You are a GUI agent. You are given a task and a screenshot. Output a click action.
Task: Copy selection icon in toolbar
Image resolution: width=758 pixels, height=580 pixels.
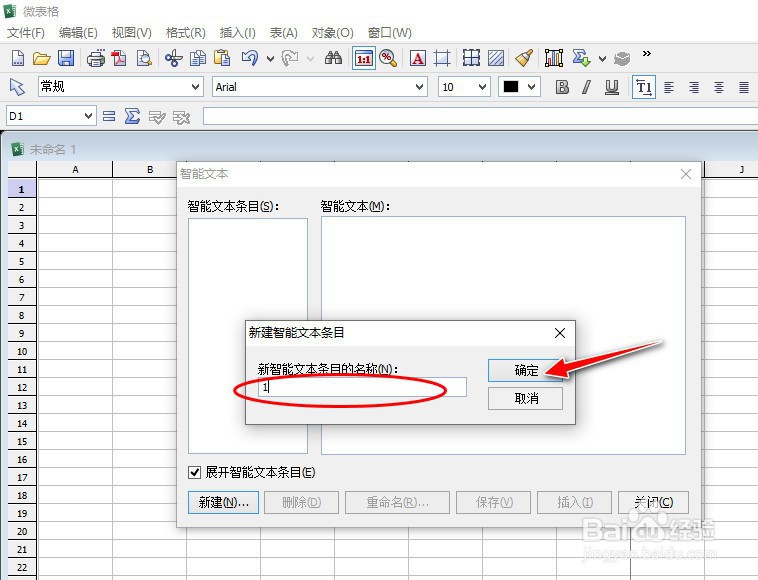[x=197, y=58]
